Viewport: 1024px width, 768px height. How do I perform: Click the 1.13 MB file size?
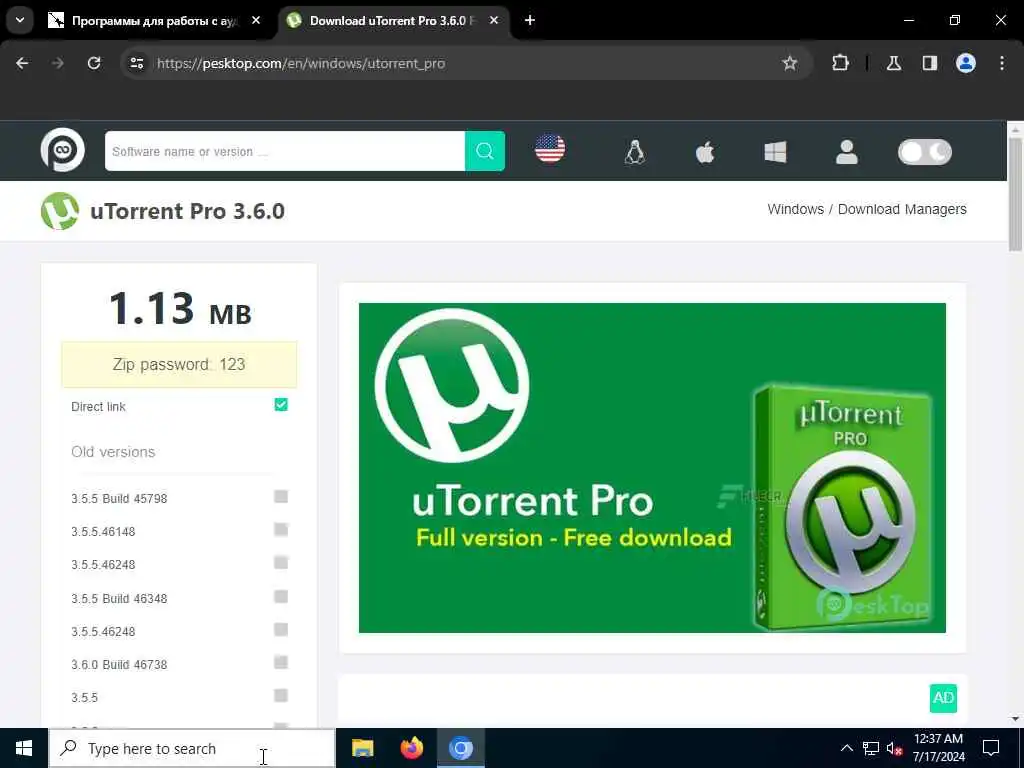(x=180, y=308)
